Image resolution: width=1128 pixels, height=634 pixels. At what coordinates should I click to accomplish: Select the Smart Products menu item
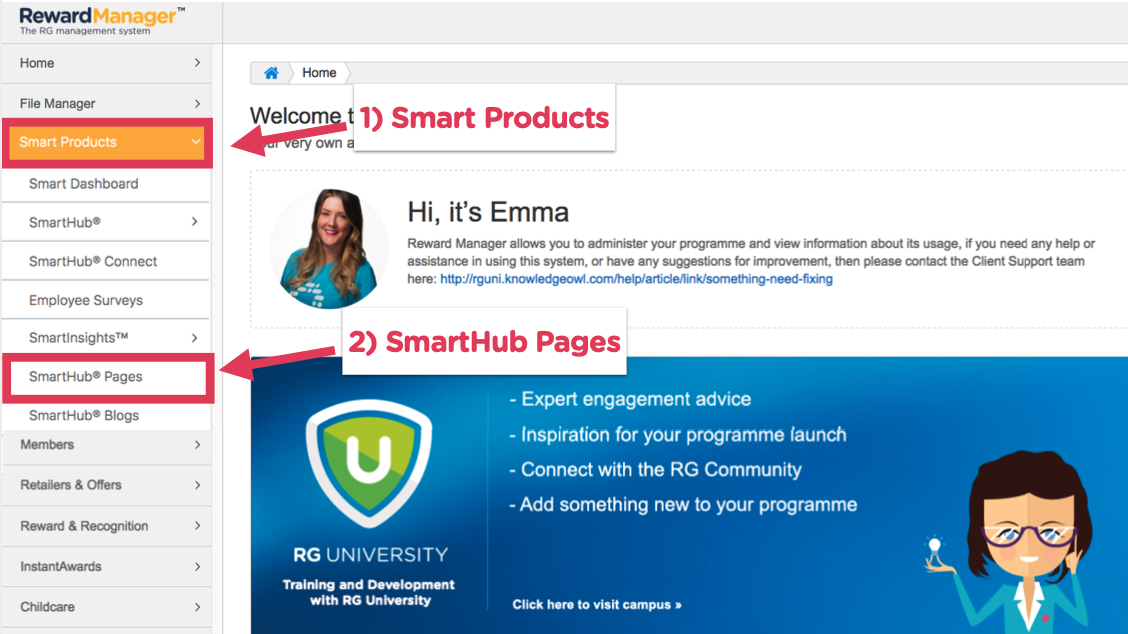coord(106,142)
